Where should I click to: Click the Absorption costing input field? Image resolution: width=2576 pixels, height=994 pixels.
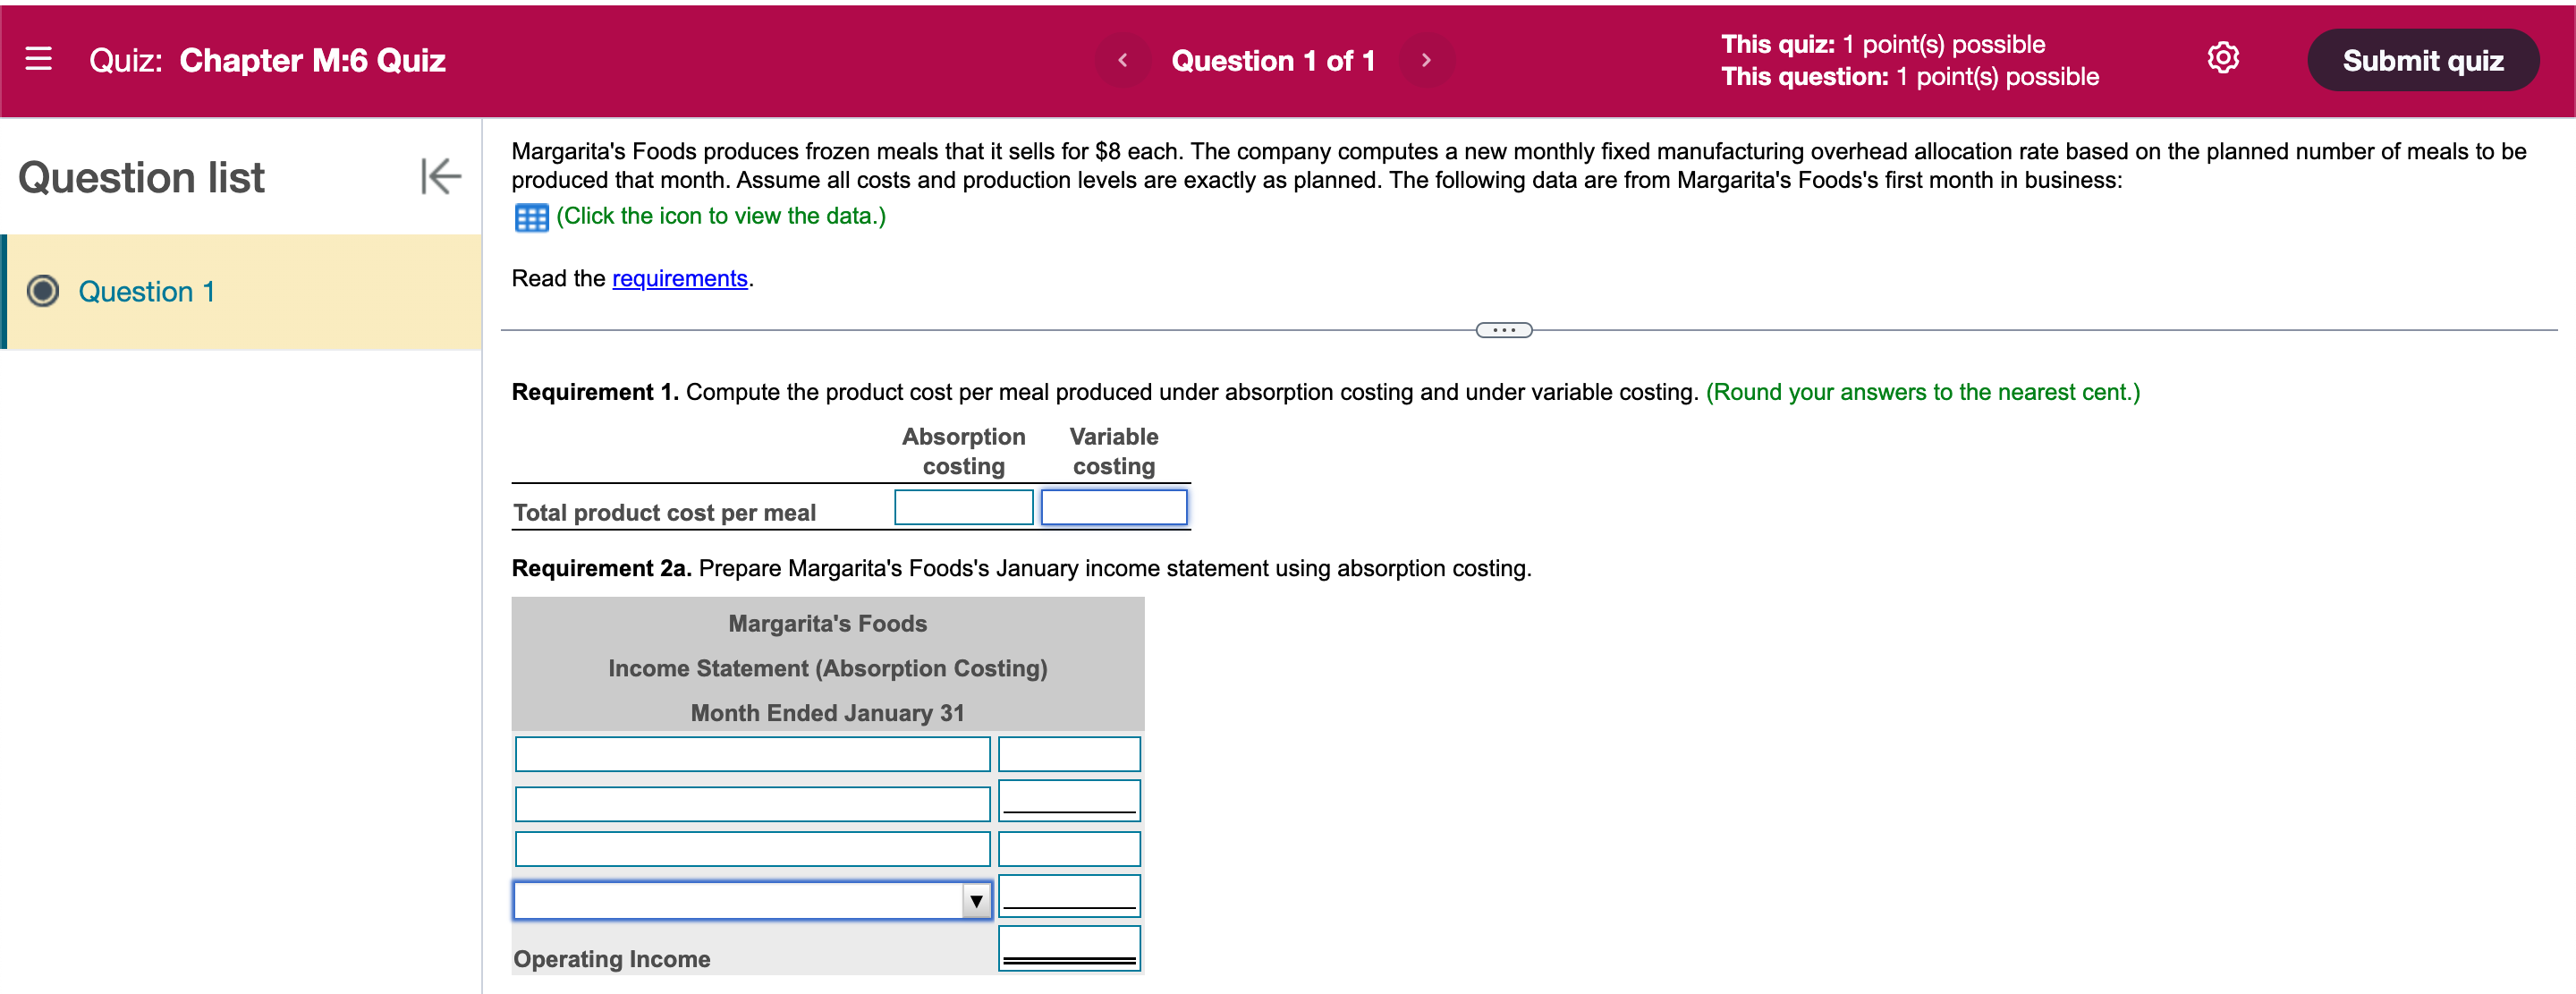point(962,507)
